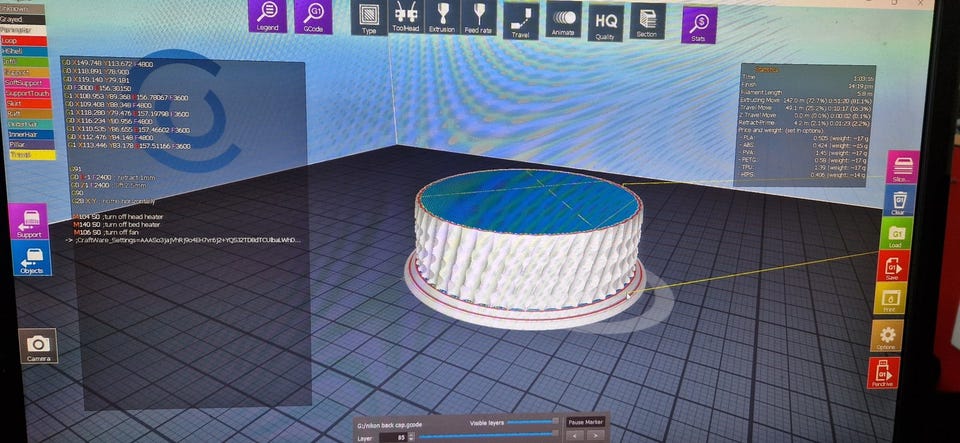Open the Camera settings button
The width and height of the screenshot is (960, 443).
38,346
